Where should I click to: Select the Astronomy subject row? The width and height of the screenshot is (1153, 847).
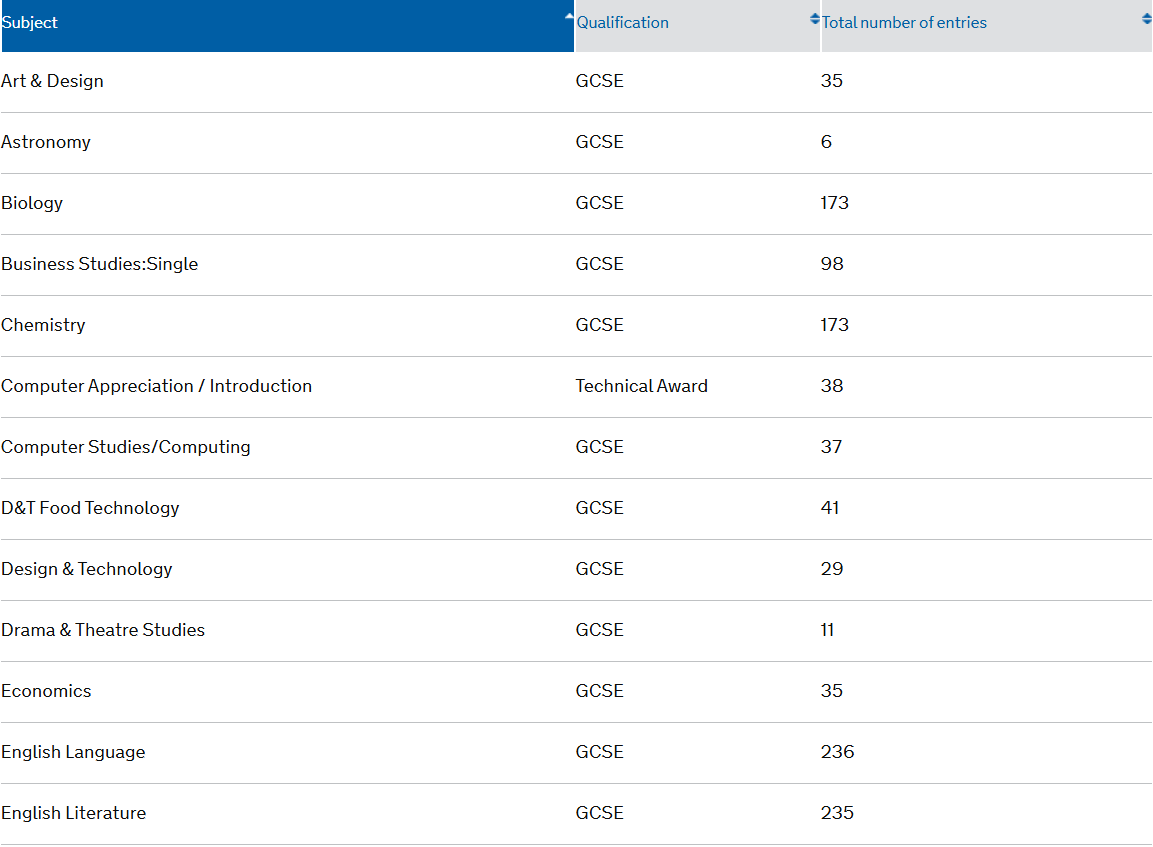click(46, 142)
